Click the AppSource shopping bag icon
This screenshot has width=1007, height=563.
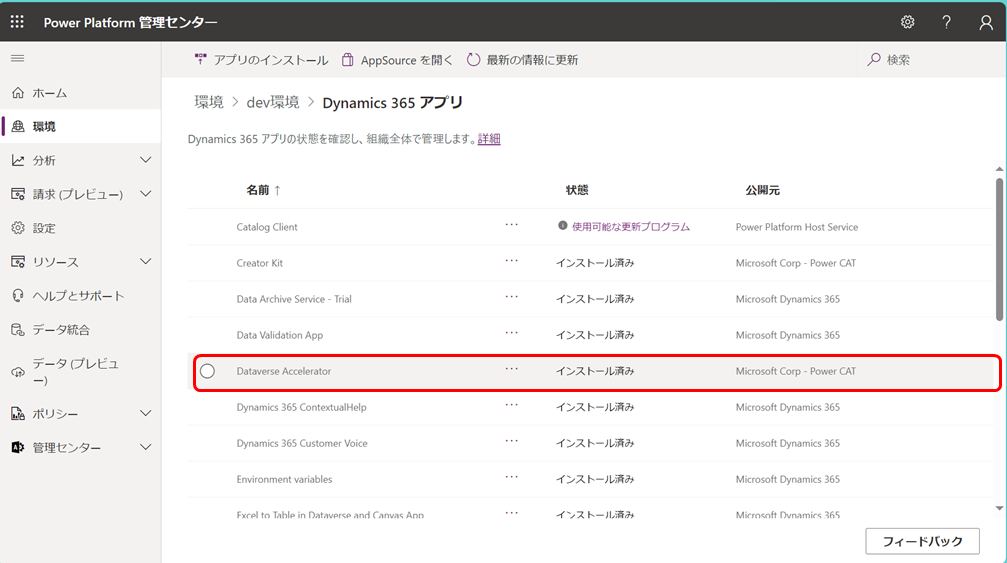347,60
